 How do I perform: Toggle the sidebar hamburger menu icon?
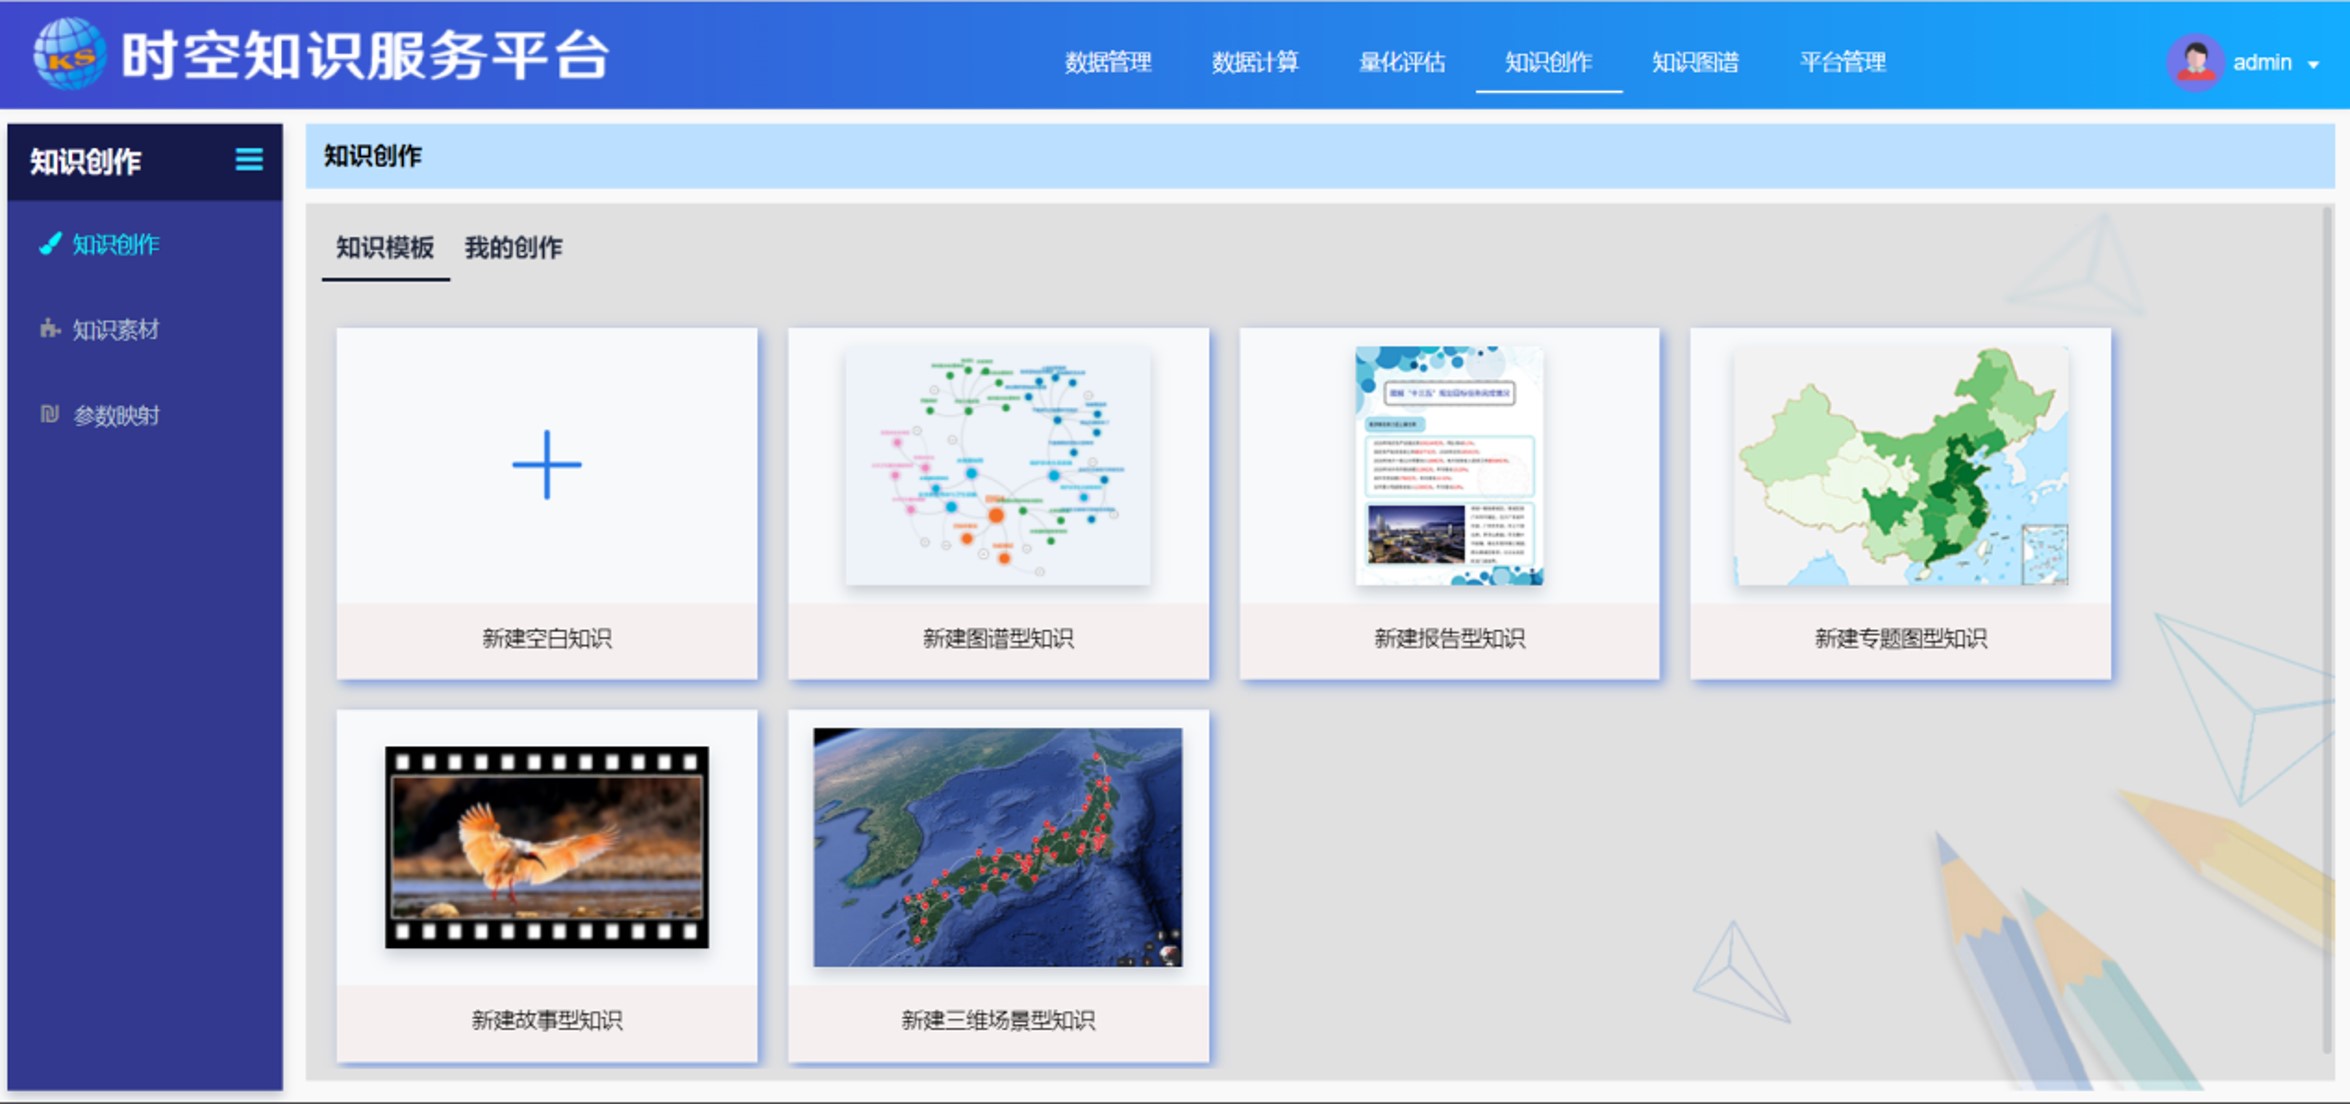point(249,160)
